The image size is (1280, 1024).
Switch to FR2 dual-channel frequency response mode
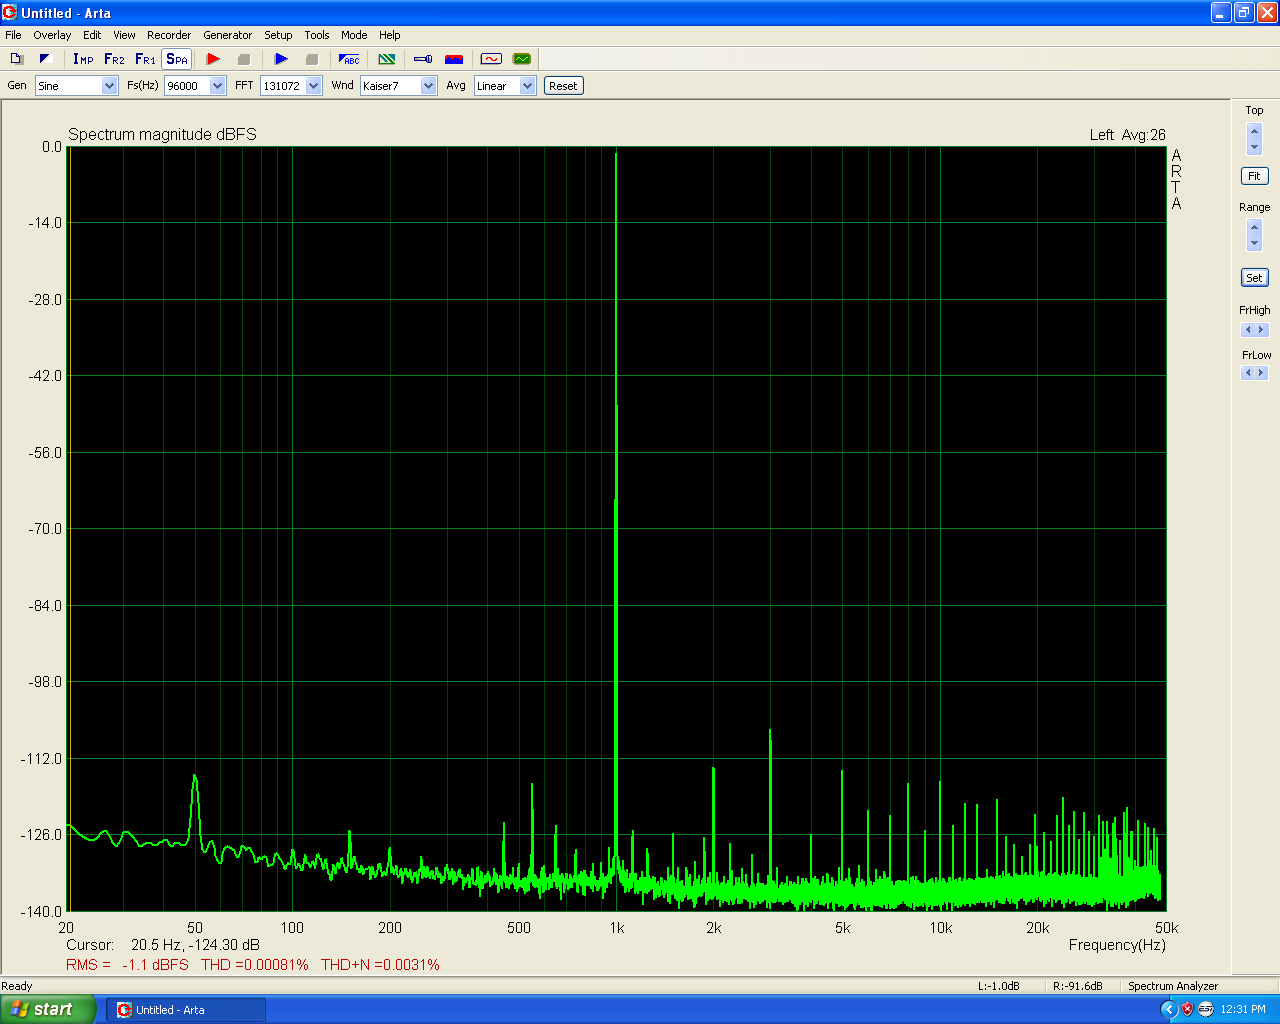[x=114, y=59]
